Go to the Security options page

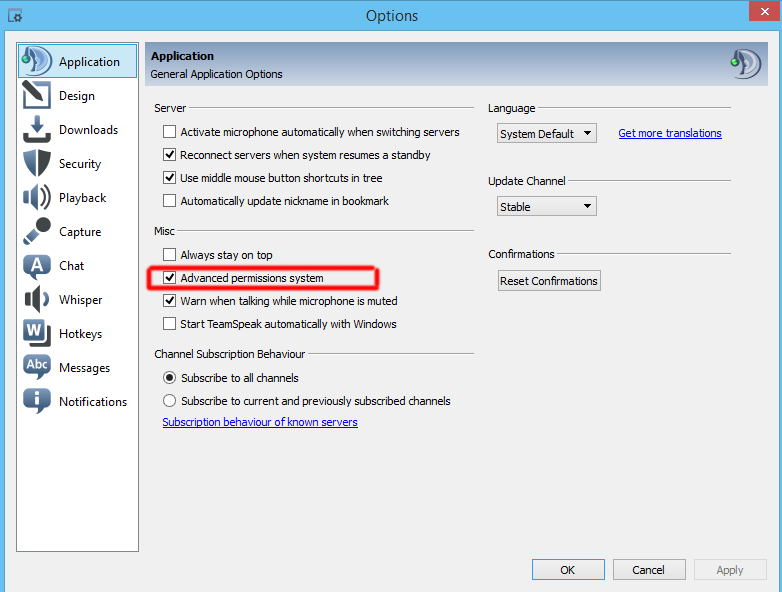pos(77,163)
